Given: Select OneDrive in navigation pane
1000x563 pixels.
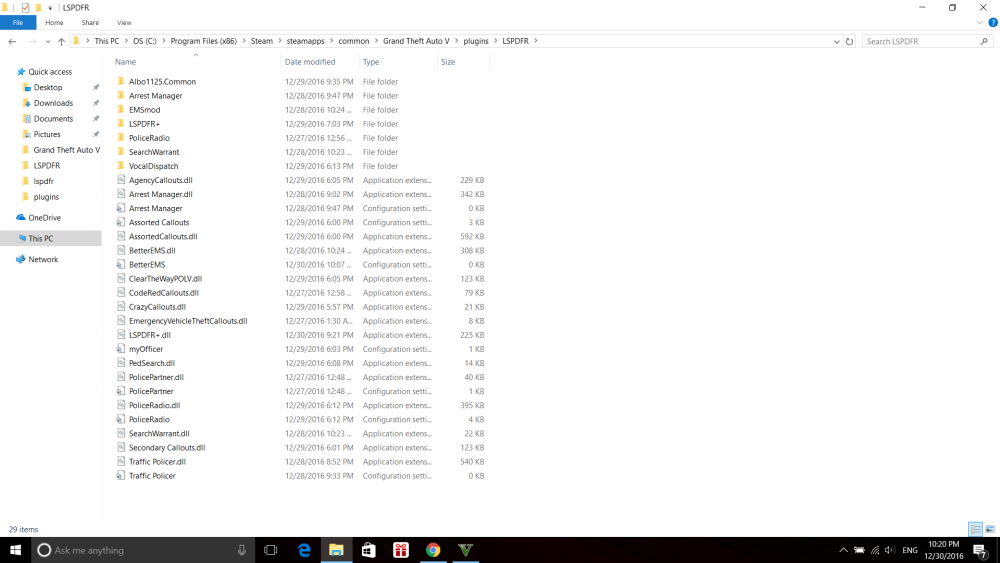Looking at the screenshot, I should pyautogui.click(x=44, y=217).
